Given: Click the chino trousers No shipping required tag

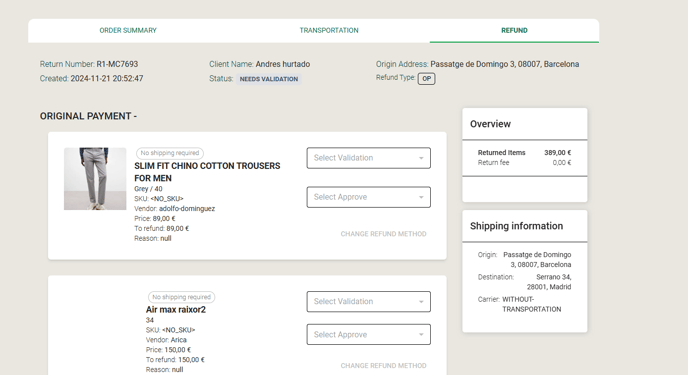Looking at the screenshot, I should (x=170, y=153).
